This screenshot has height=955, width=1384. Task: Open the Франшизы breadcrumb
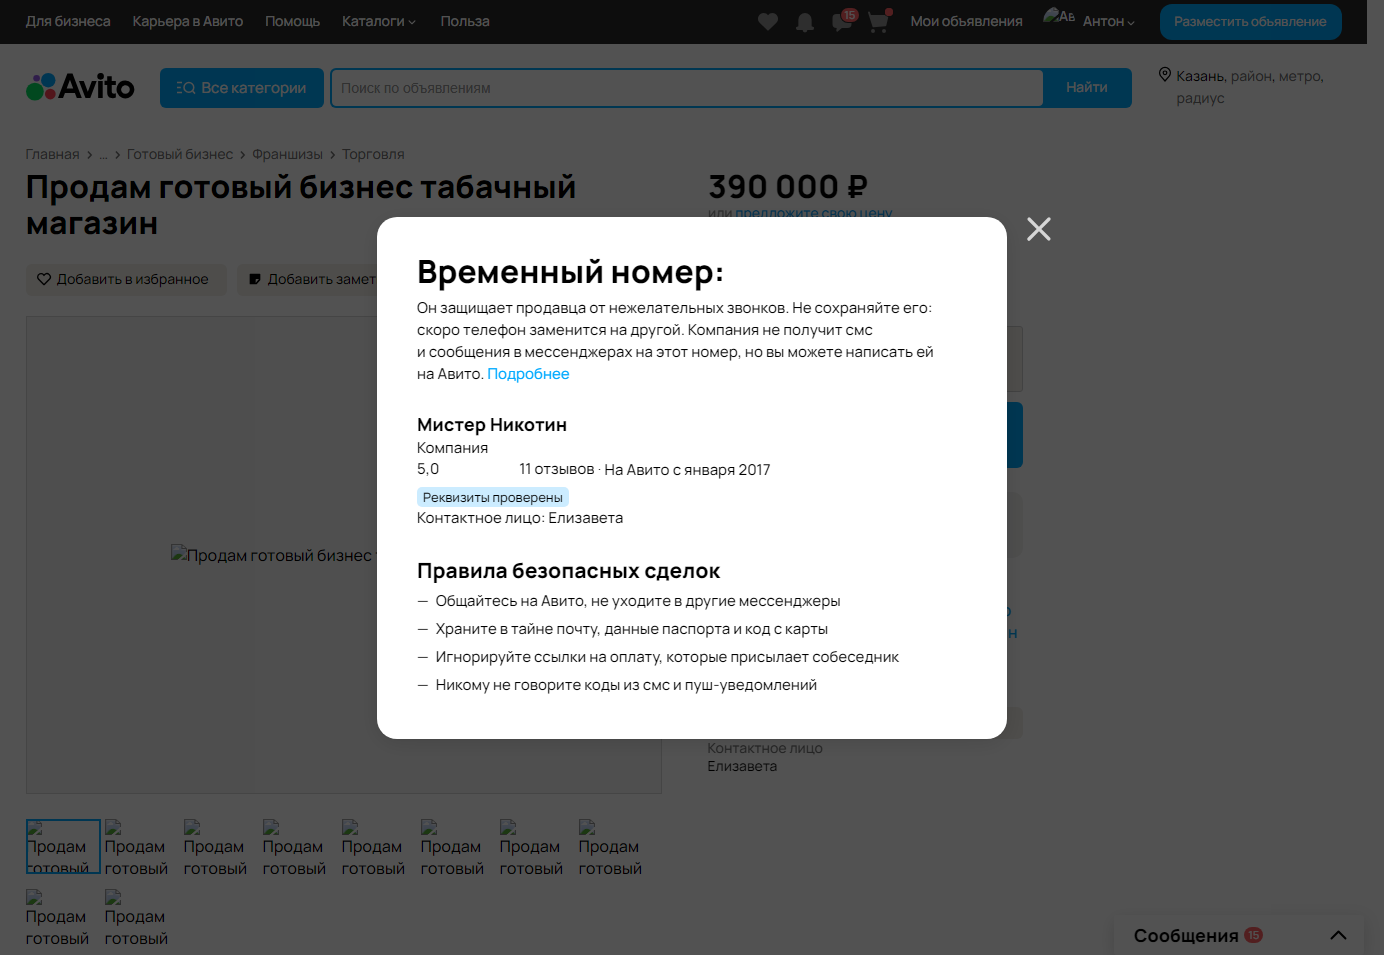point(288,154)
